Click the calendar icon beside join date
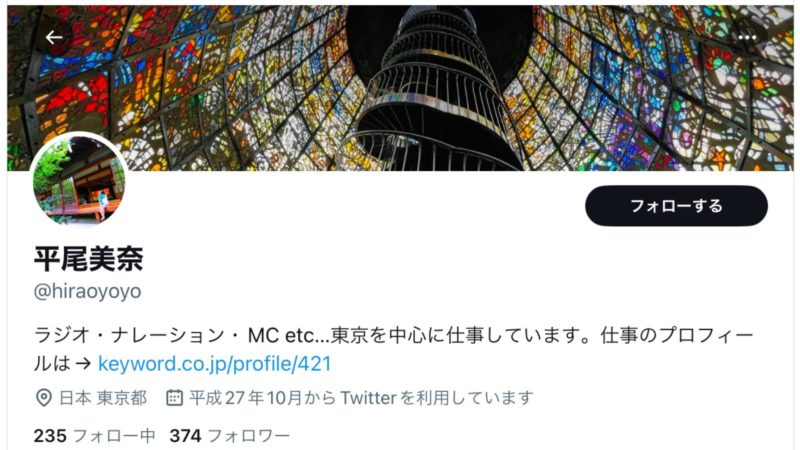The height and width of the screenshot is (450, 800). click(x=174, y=398)
